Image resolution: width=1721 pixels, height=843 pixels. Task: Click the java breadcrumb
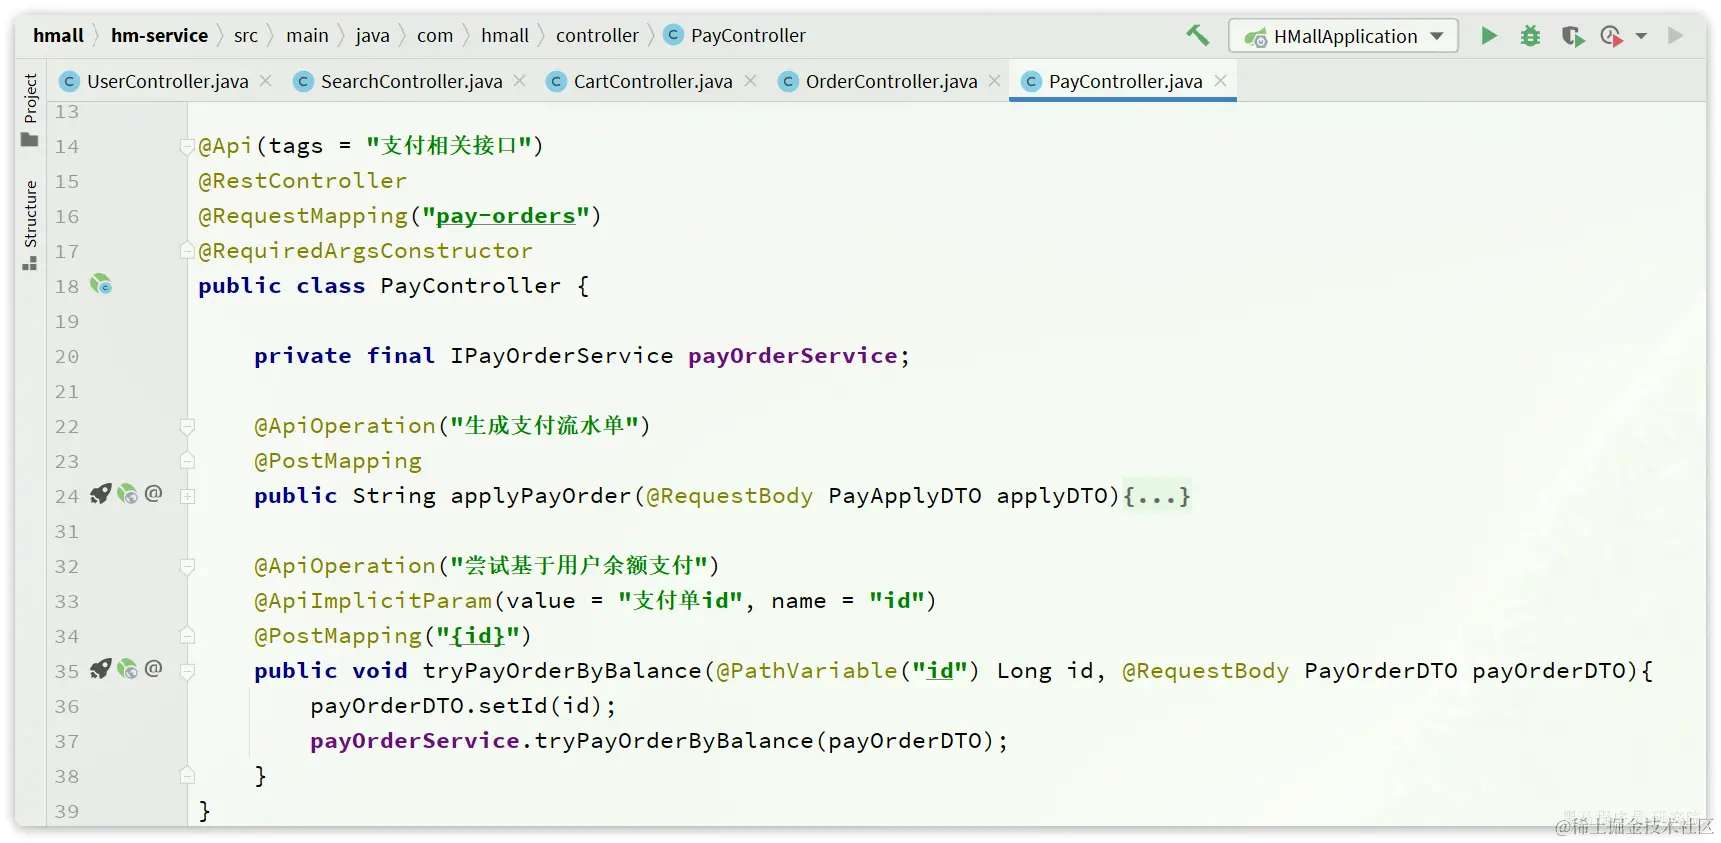click(x=372, y=36)
